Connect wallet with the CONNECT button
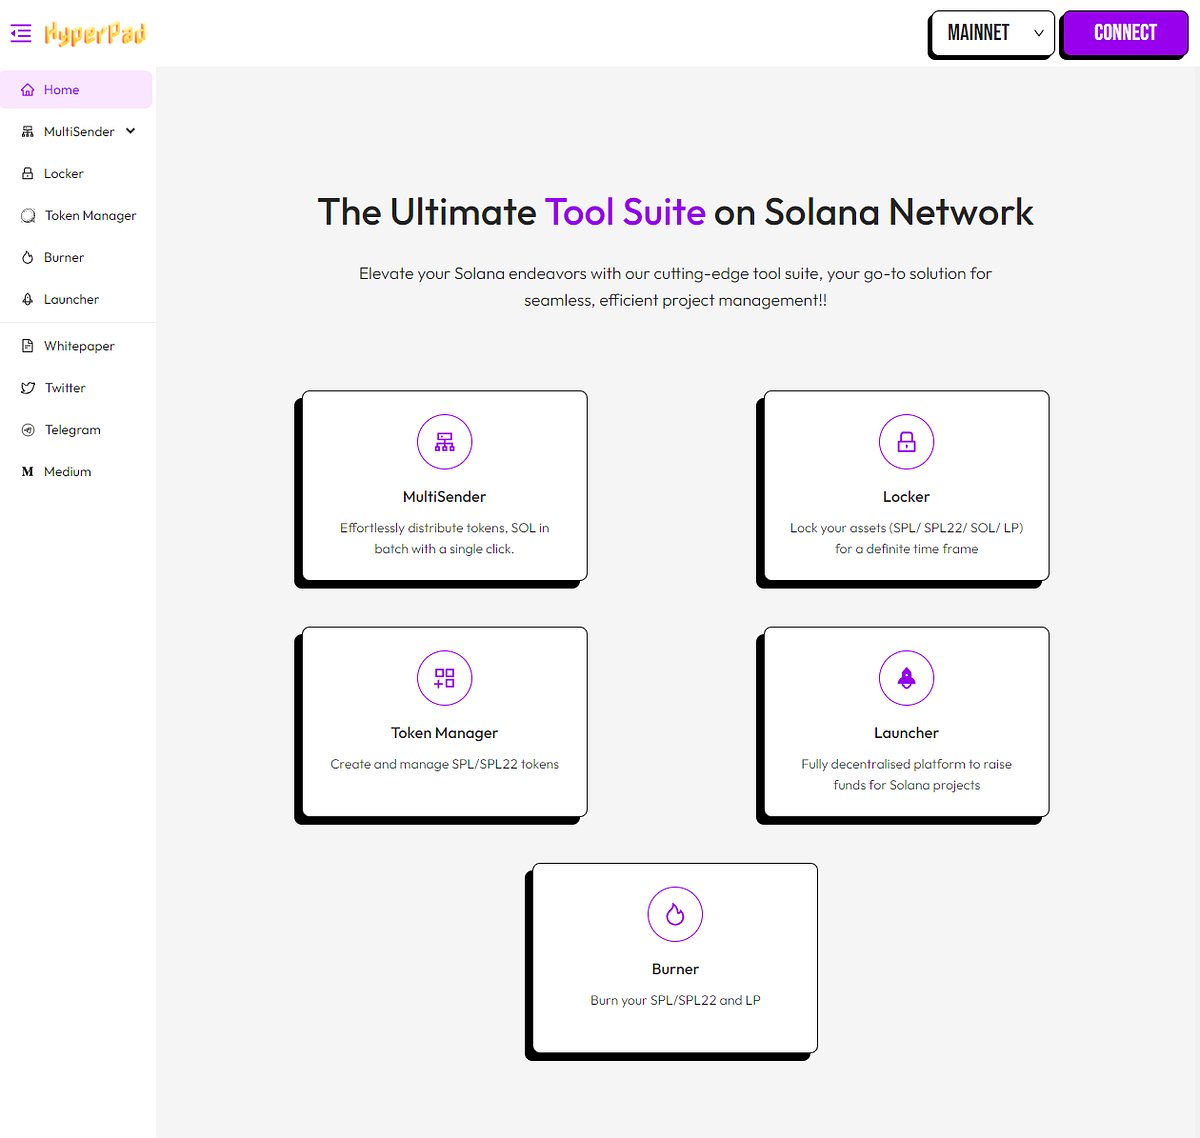This screenshot has width=1200, height=1138. (x=1124, y=34)
